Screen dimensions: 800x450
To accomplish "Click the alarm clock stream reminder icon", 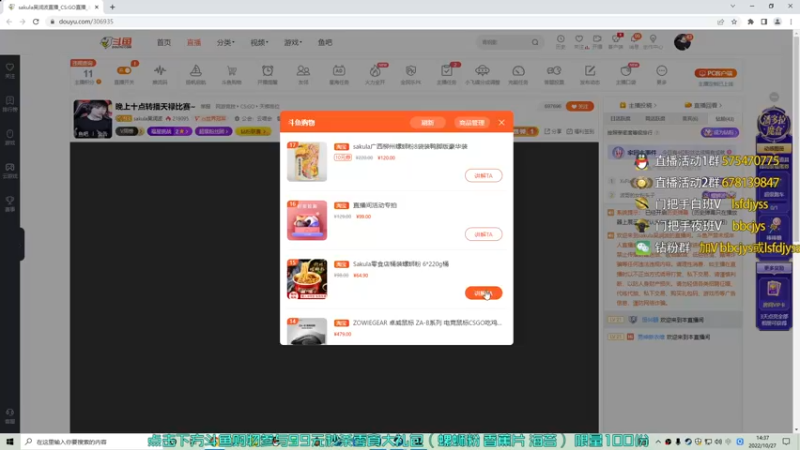I will (x=267, y=71).
